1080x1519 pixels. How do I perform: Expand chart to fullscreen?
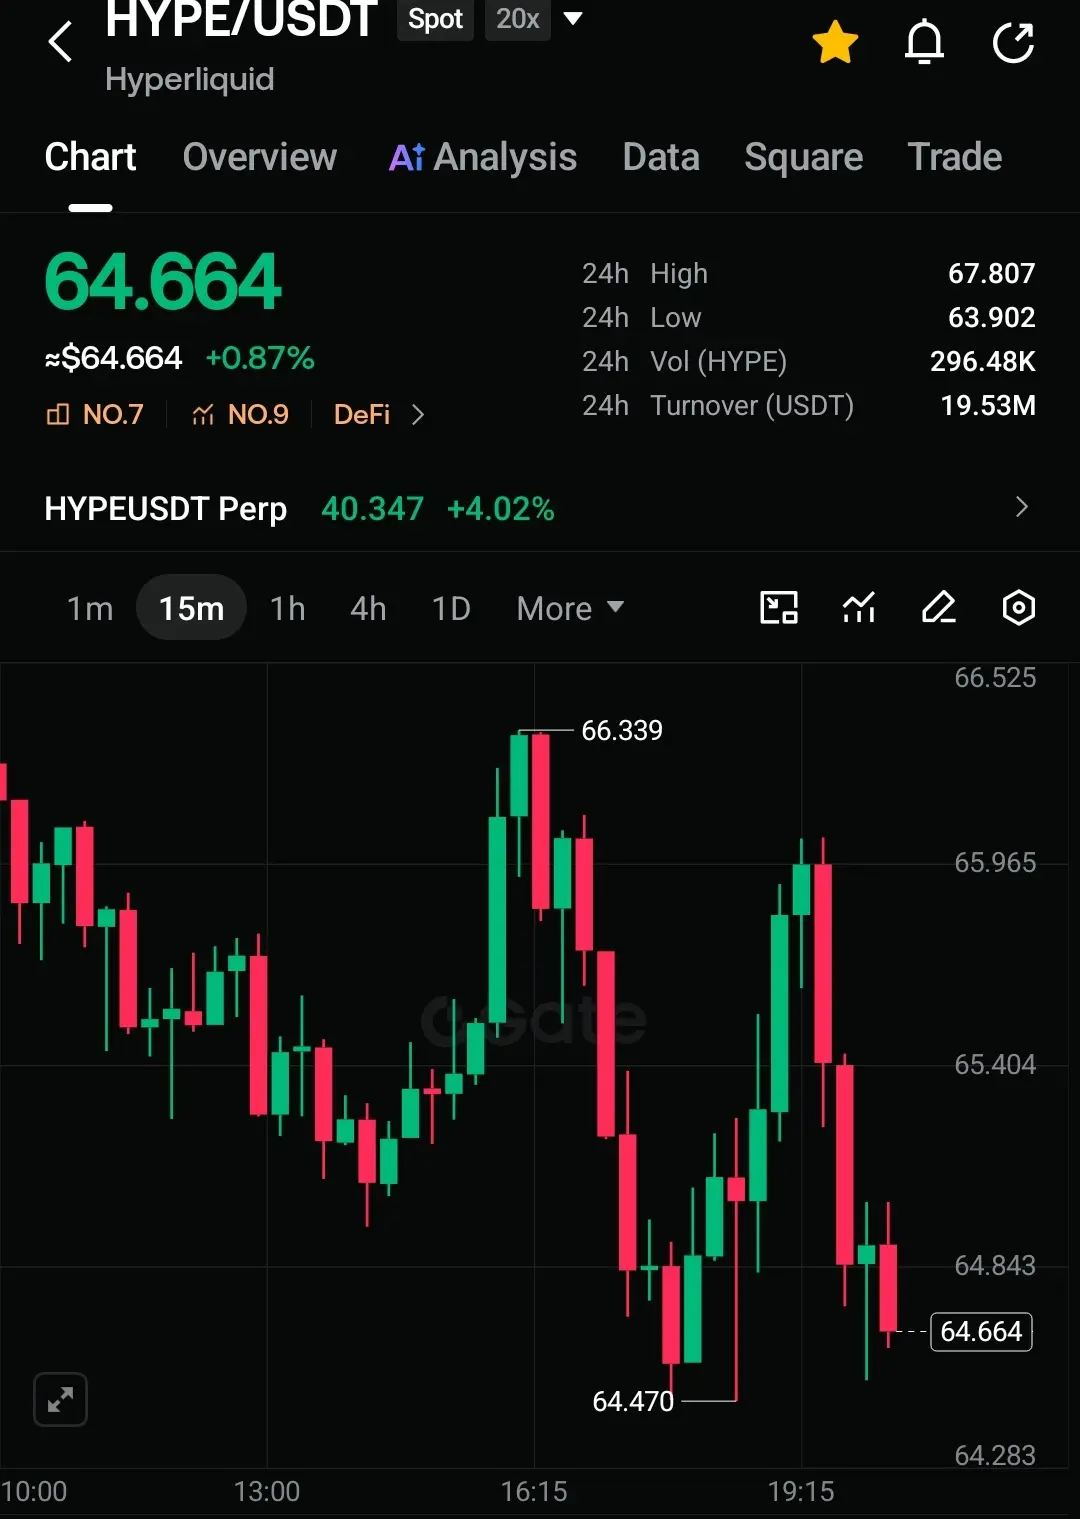coord(60,1399)
